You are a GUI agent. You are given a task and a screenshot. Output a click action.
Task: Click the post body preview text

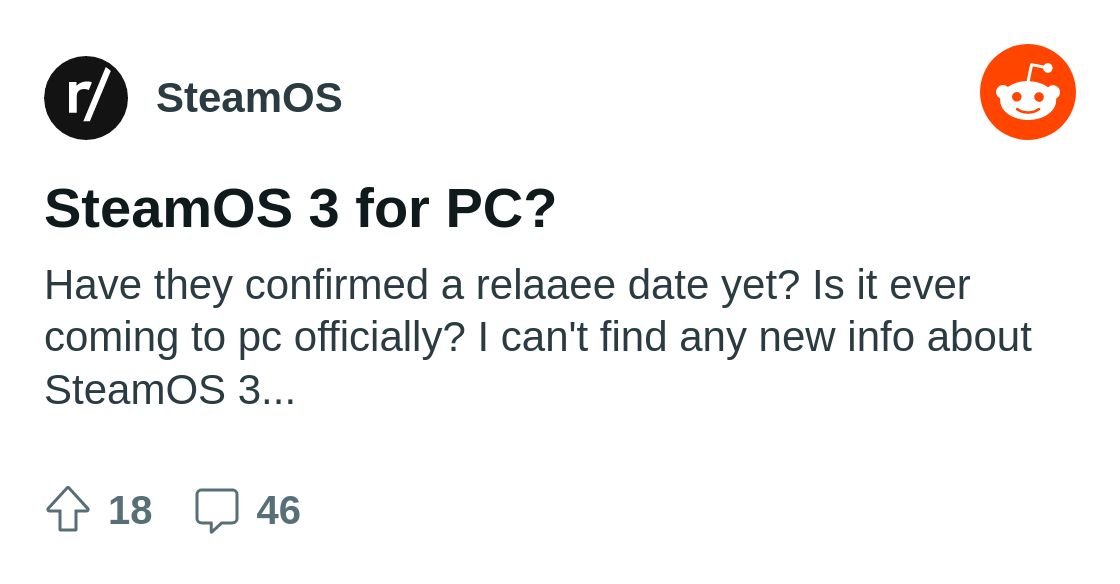coord(538,337)
